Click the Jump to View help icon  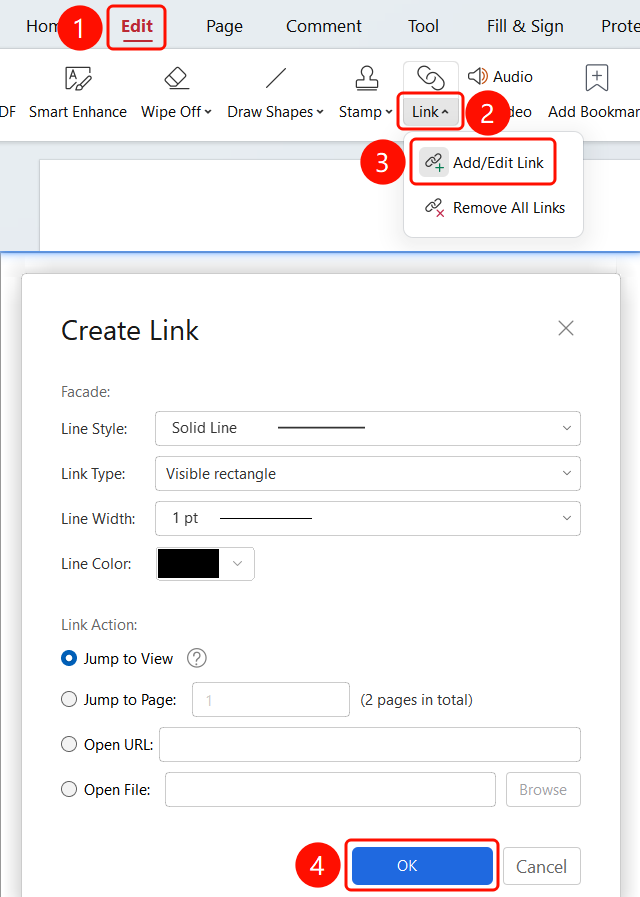tap(197, 658)
